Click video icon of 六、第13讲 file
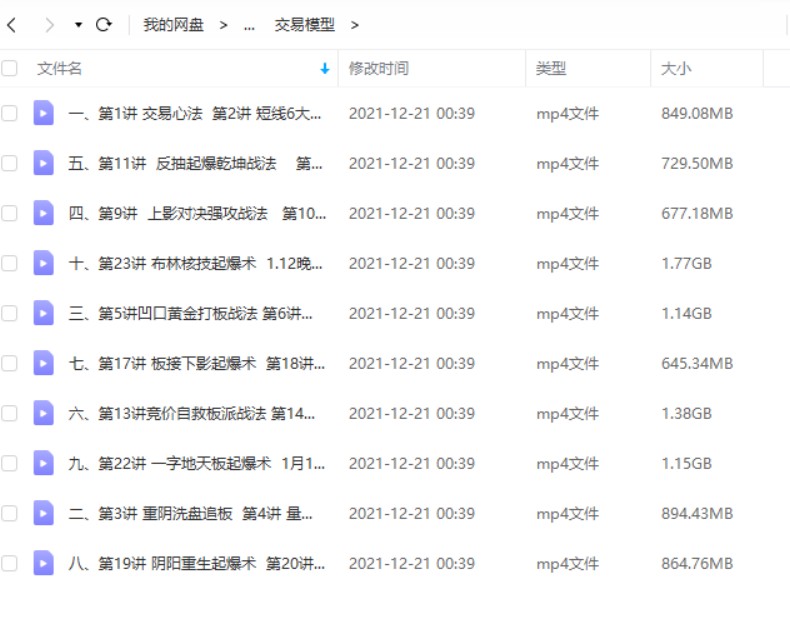790x634 pixels. (43, 413)
